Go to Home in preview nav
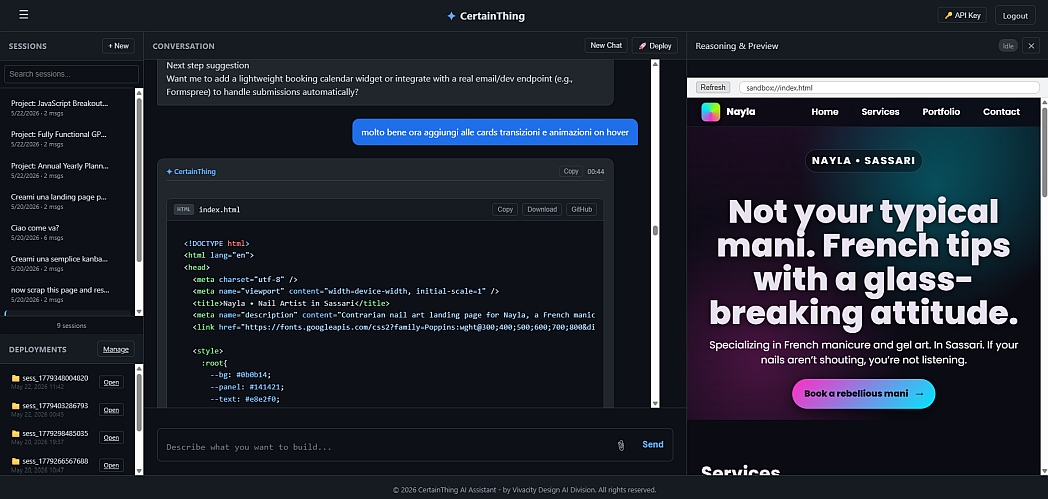This screenshot has width=1048, height=499. coord(825,112)
